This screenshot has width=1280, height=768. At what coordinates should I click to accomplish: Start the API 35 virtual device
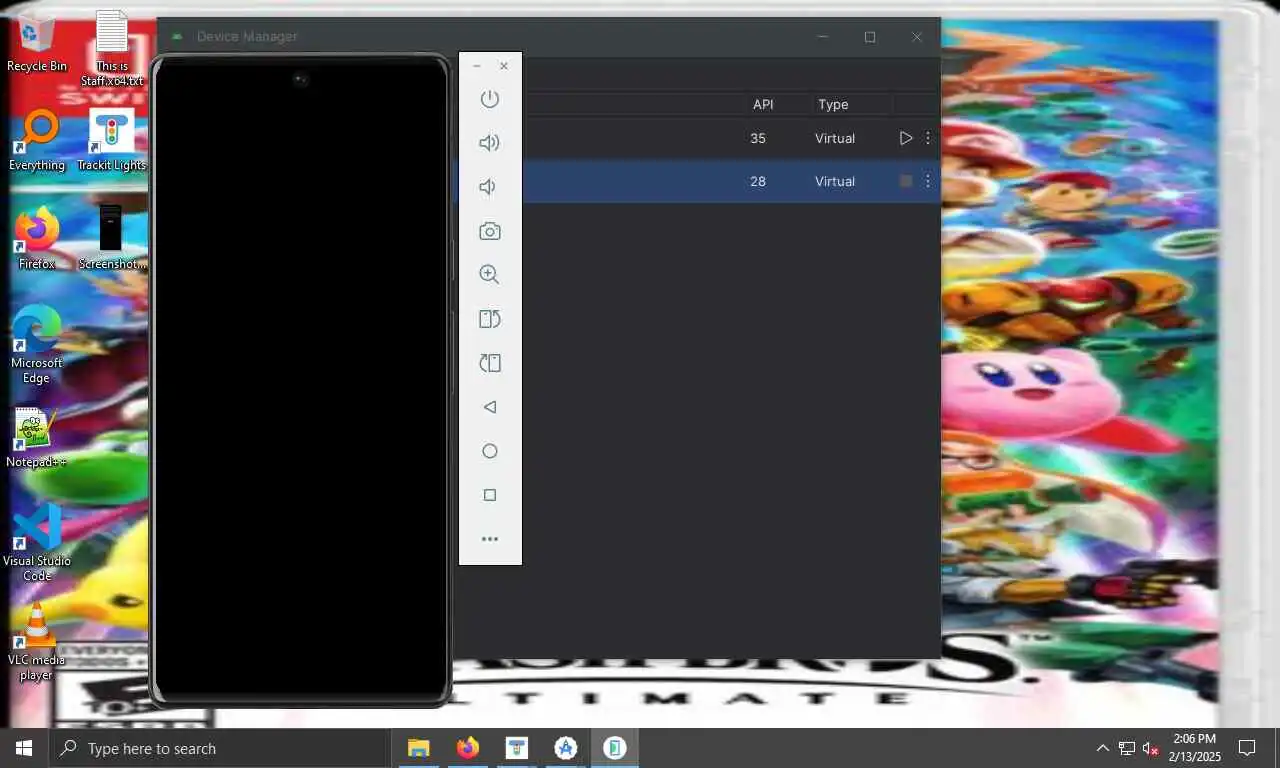(x=905, y=138)
